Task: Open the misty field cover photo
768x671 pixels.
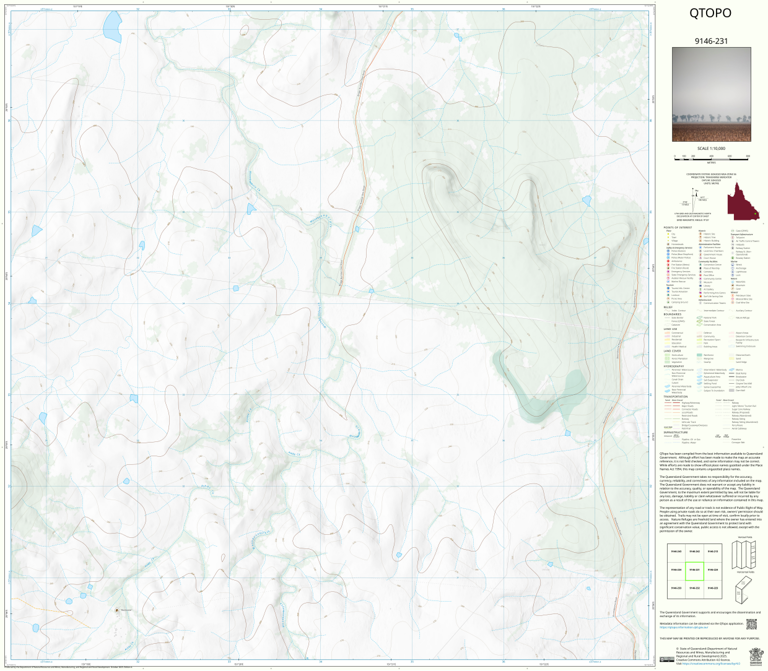Action: [x=711, y=94]
